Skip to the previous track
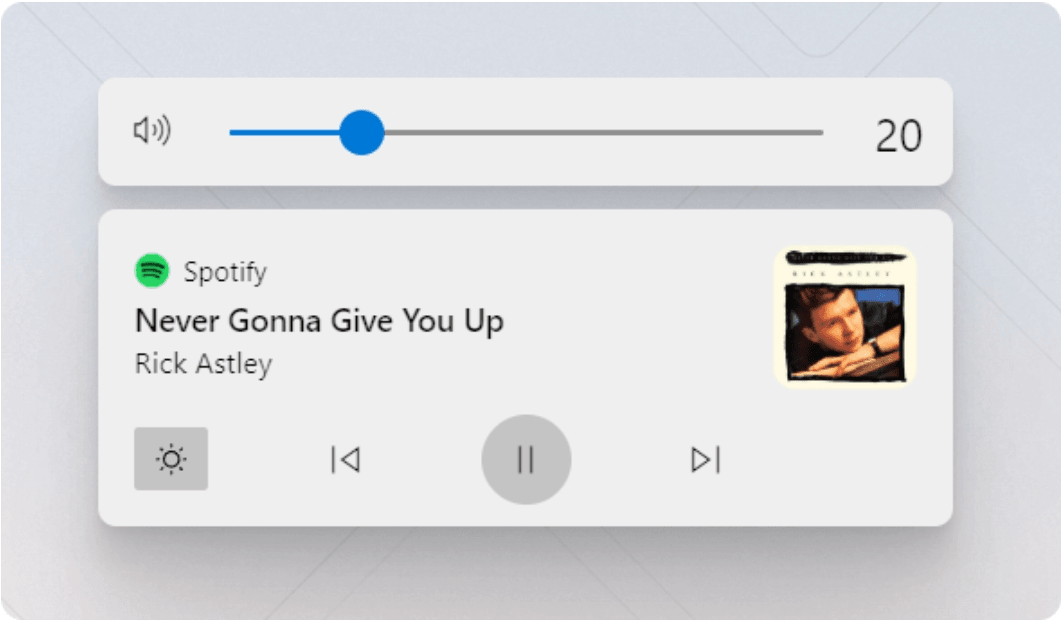The width and height of the screenshot is (1061, 621). [346, 459]
